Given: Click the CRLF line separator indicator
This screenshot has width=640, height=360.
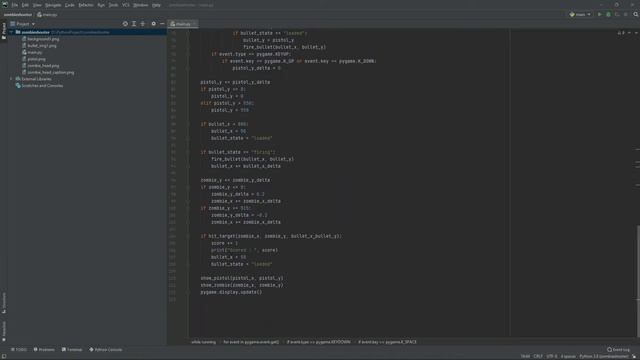Looking at the screenshot, I should point(538,357).
